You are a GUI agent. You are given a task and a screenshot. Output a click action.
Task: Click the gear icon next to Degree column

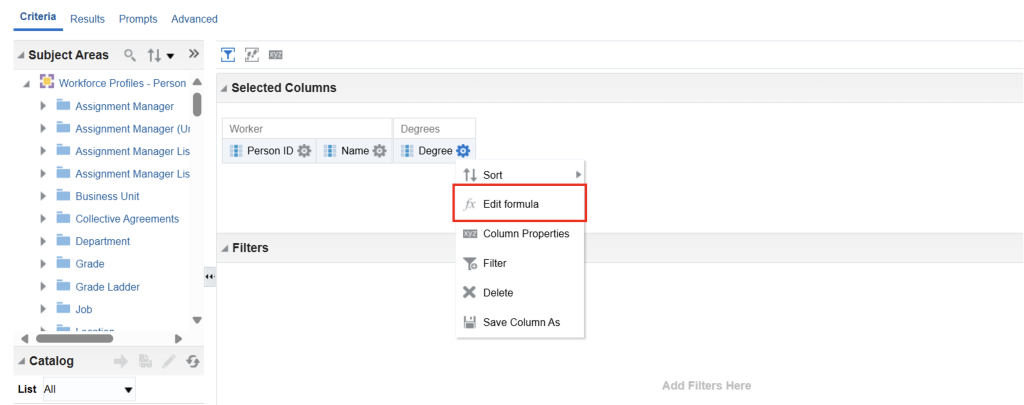462,151
